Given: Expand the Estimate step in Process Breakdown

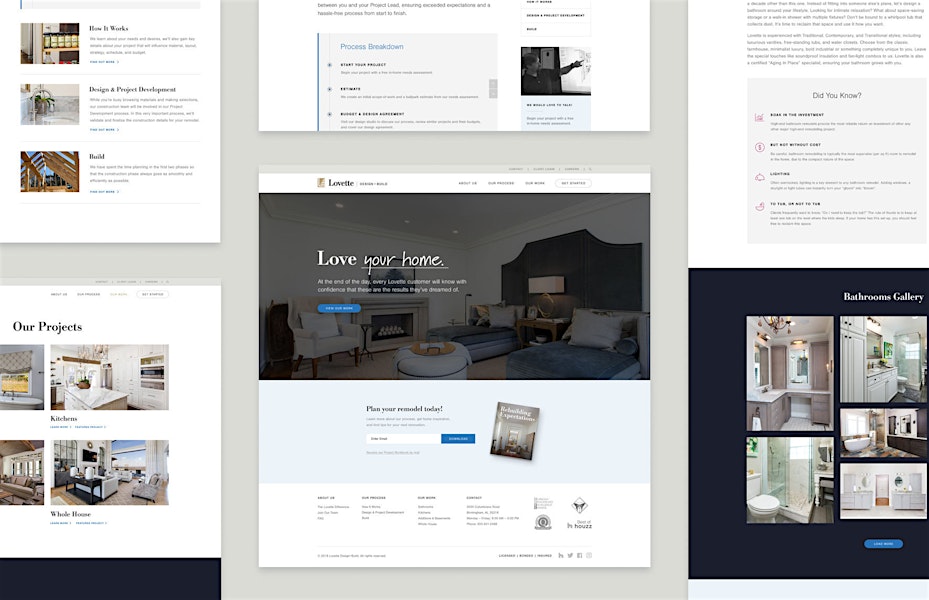Looking at the screenshot, I should (330, 89).
